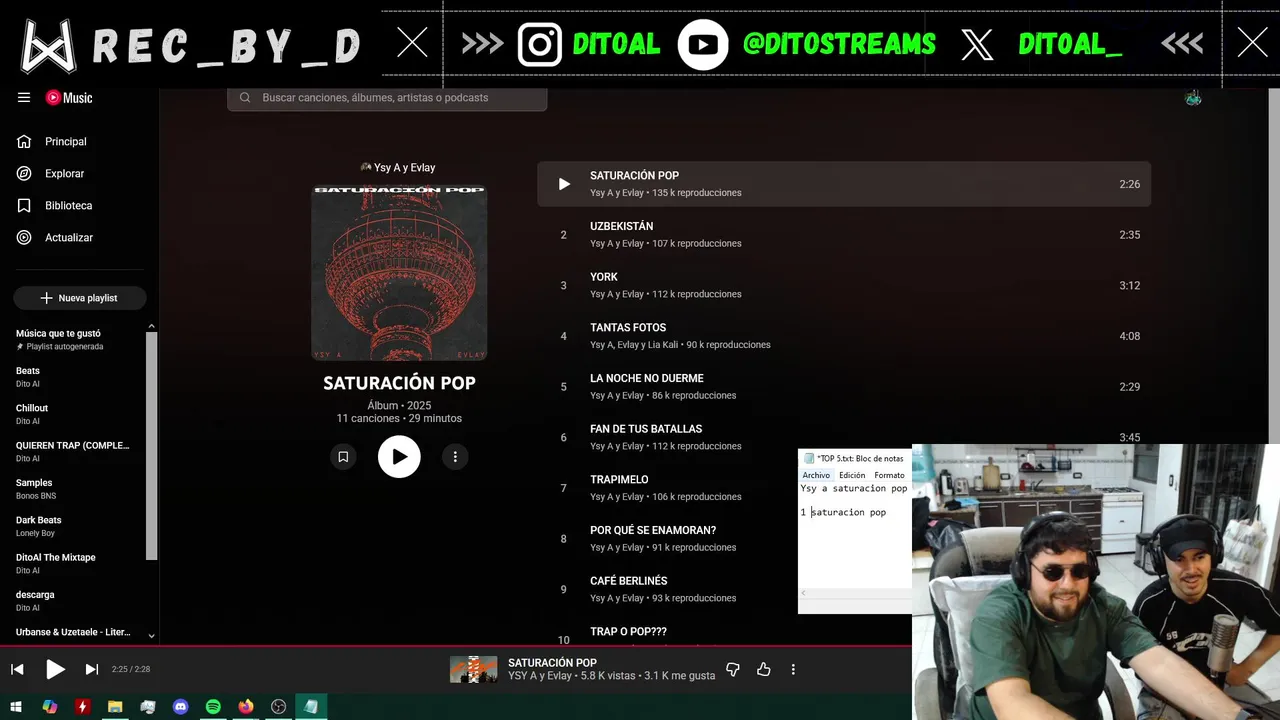Viewport: 1280px width, 720px height.
Task: Open Spotify from the taskbar
Action: coord(213,707)
